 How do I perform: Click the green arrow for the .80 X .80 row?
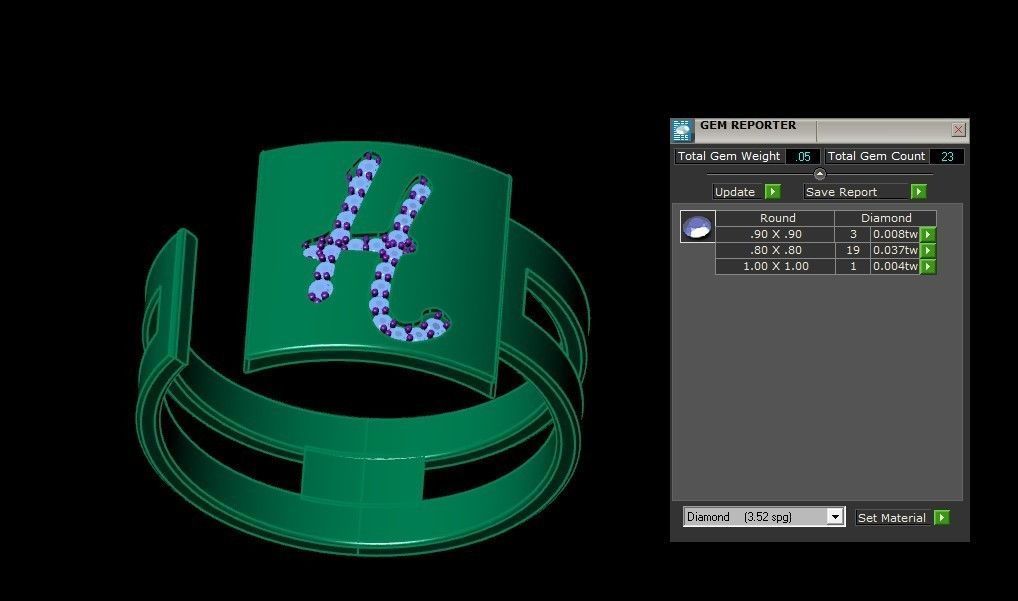[x=928, y=250]
